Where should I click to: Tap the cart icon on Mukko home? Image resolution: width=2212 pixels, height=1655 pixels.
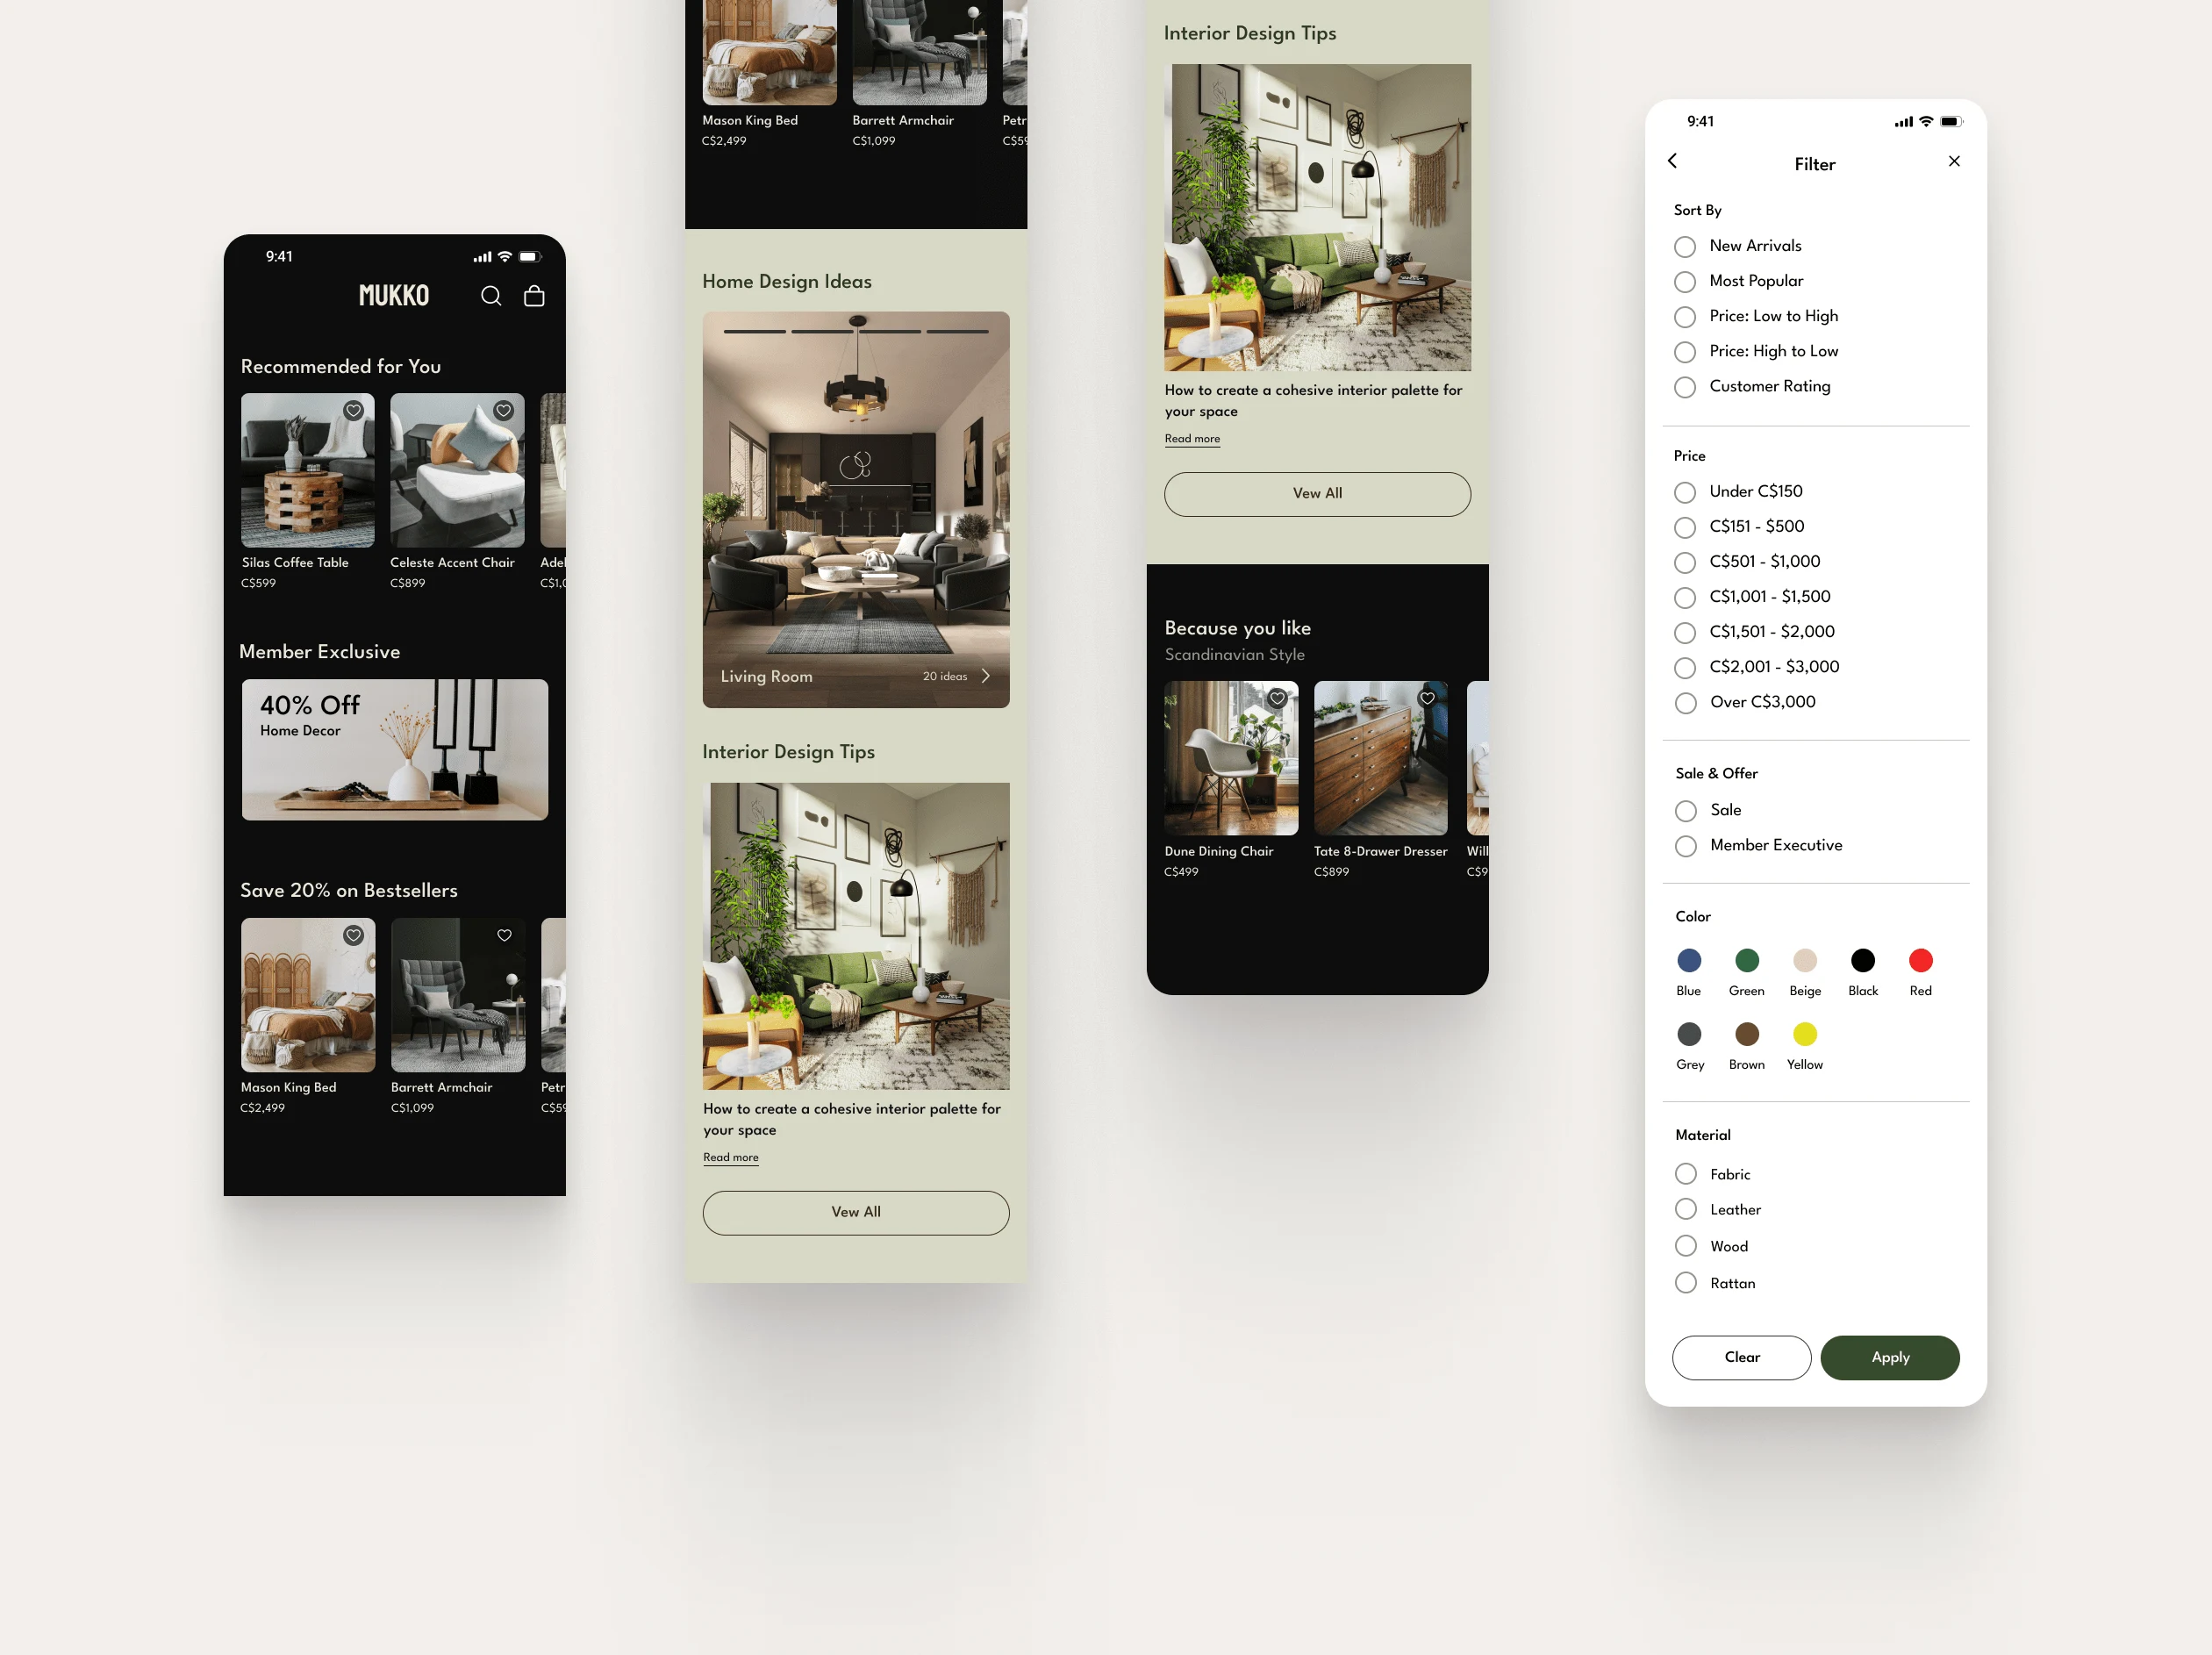click(535, 294)
